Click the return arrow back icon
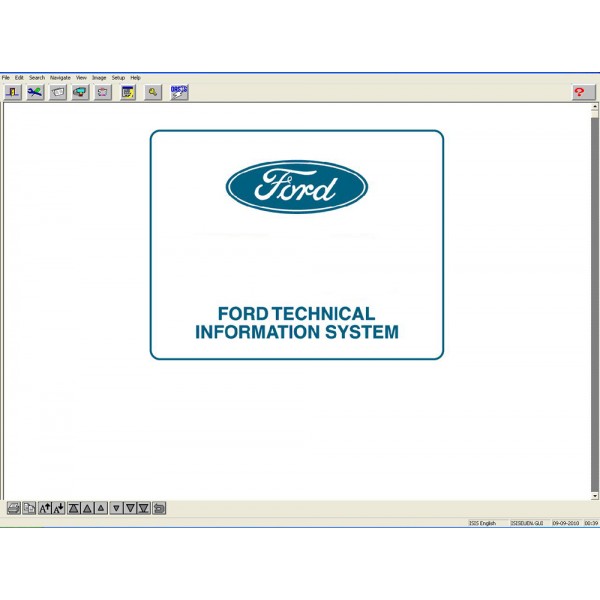Screen dimensions: 600x600 click(159, 508)
